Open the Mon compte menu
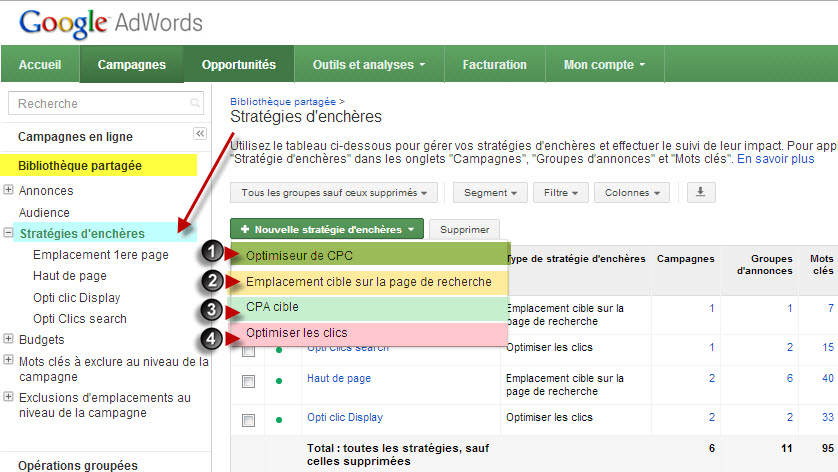The width and height of the screenshot is (838, 472). [x=604, y=65]
